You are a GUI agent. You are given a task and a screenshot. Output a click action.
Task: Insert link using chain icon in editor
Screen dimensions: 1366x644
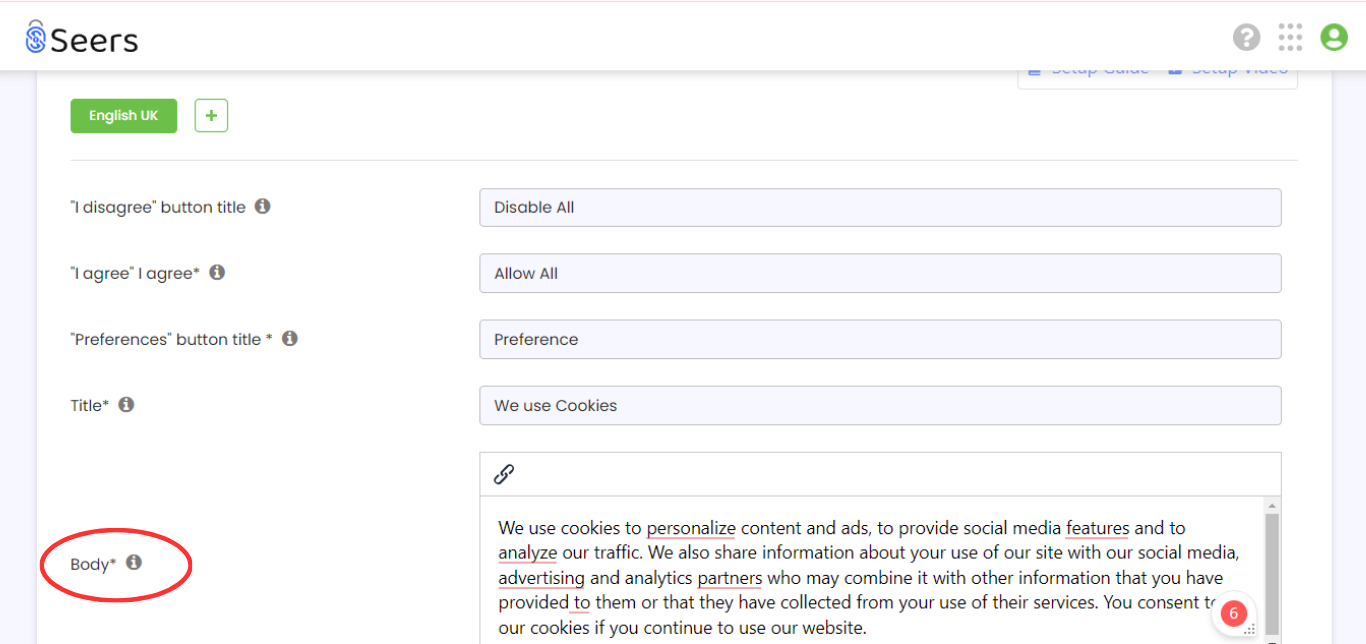(x=504, y=474)
